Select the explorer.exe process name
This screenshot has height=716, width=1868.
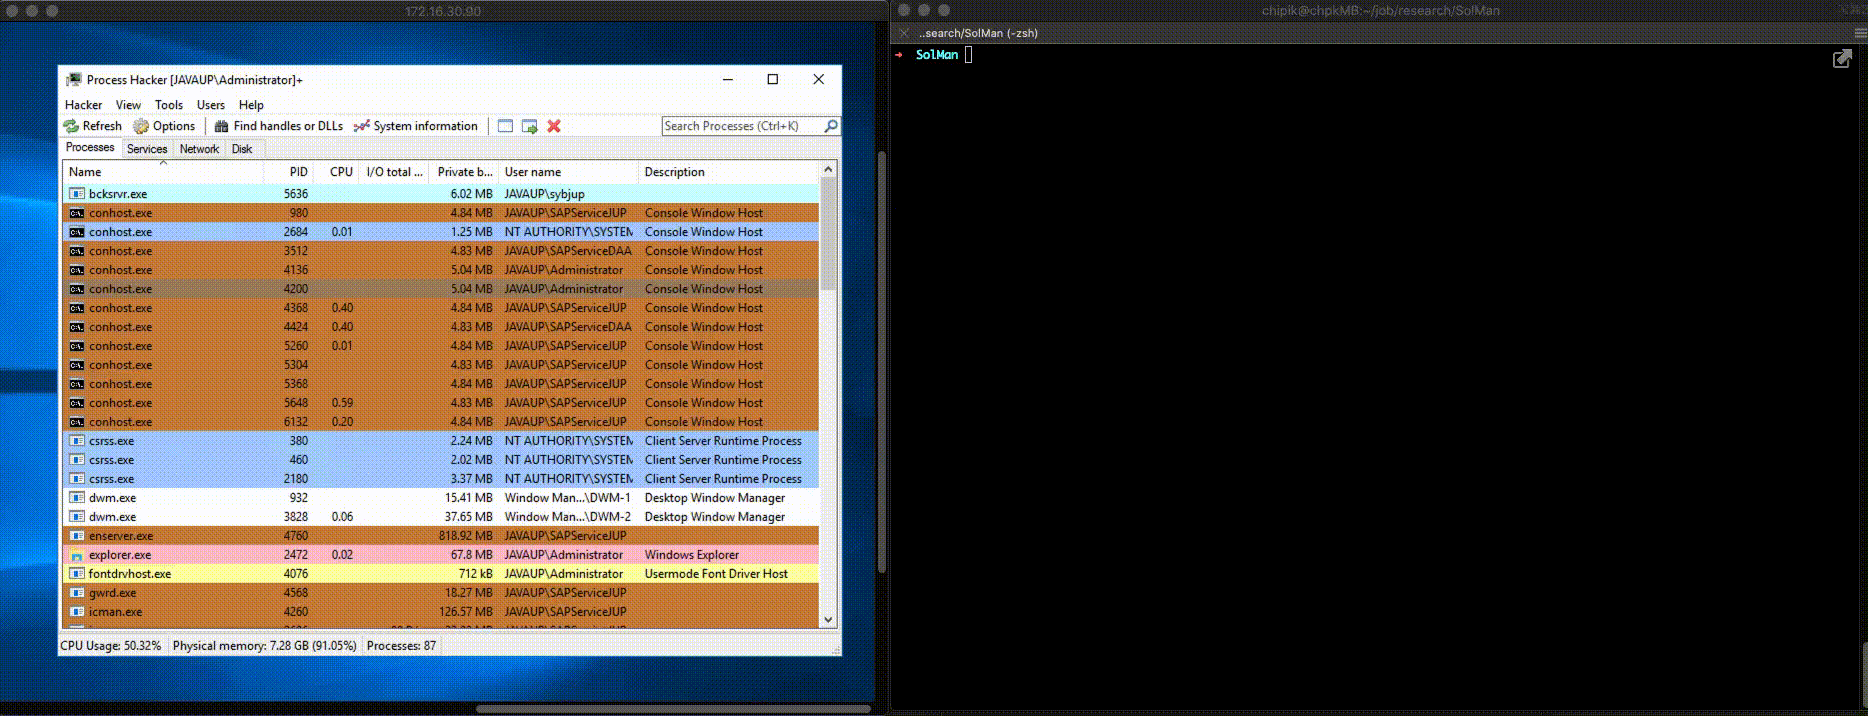120,555
